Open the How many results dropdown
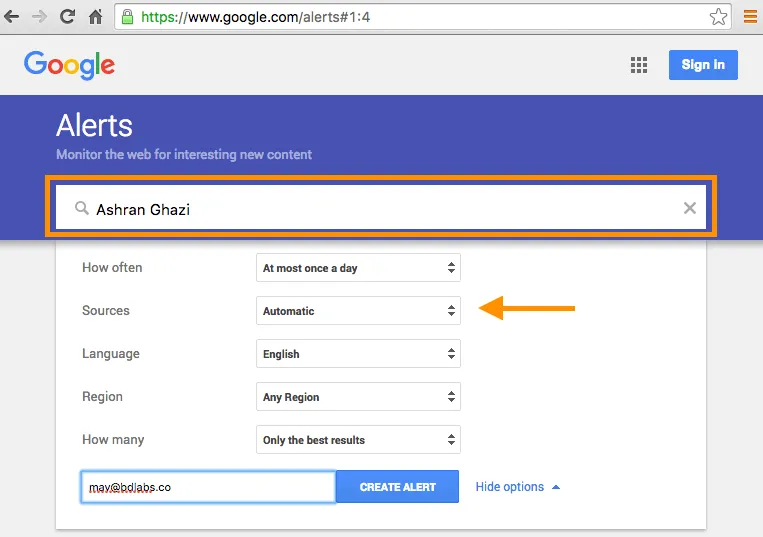This screenshot has height=537, width=763. [x=359, y=440]
